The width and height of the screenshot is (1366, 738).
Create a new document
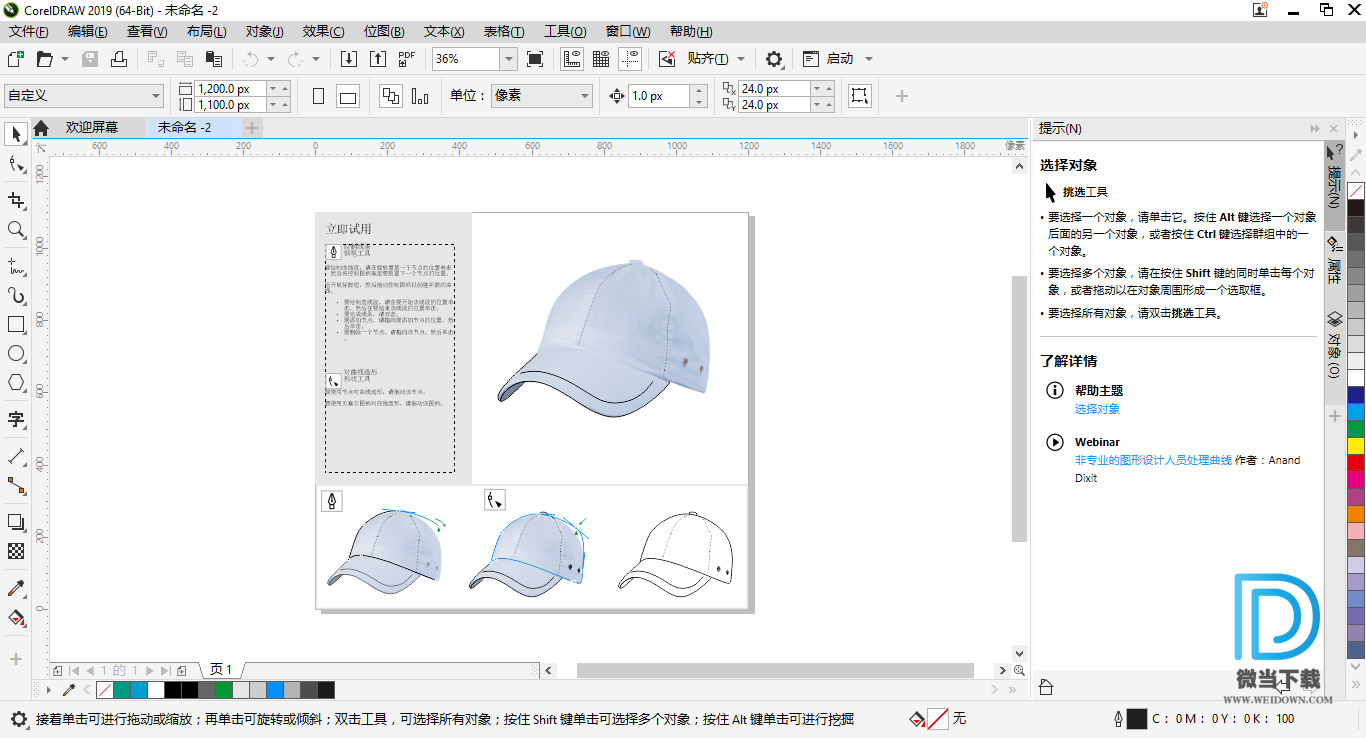[16, 59]
